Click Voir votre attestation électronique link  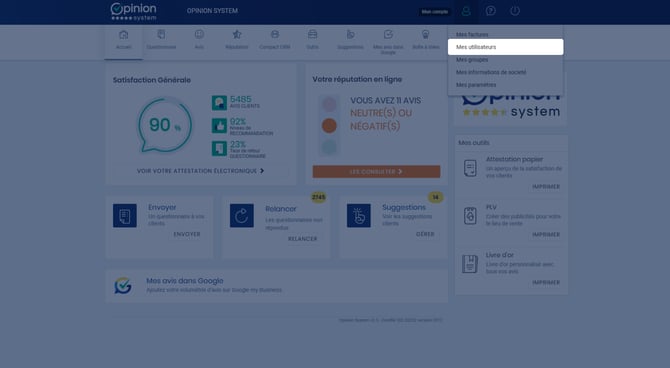point(200,171)
